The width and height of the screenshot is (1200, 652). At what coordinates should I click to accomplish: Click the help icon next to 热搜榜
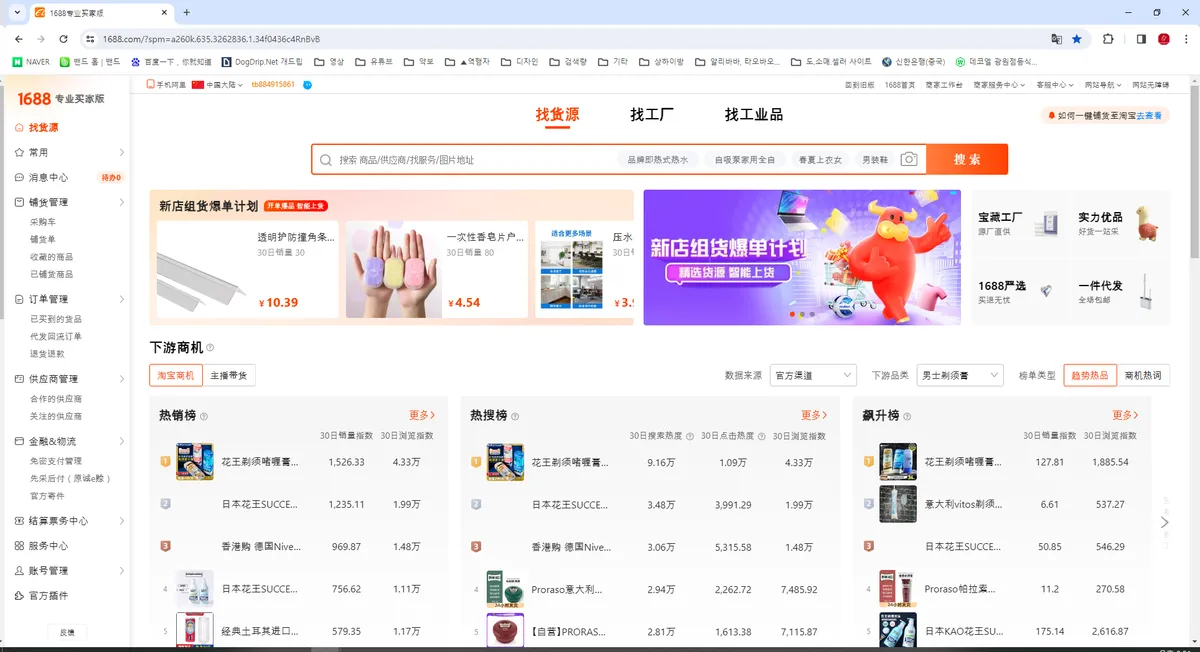[x=515, y=416]
